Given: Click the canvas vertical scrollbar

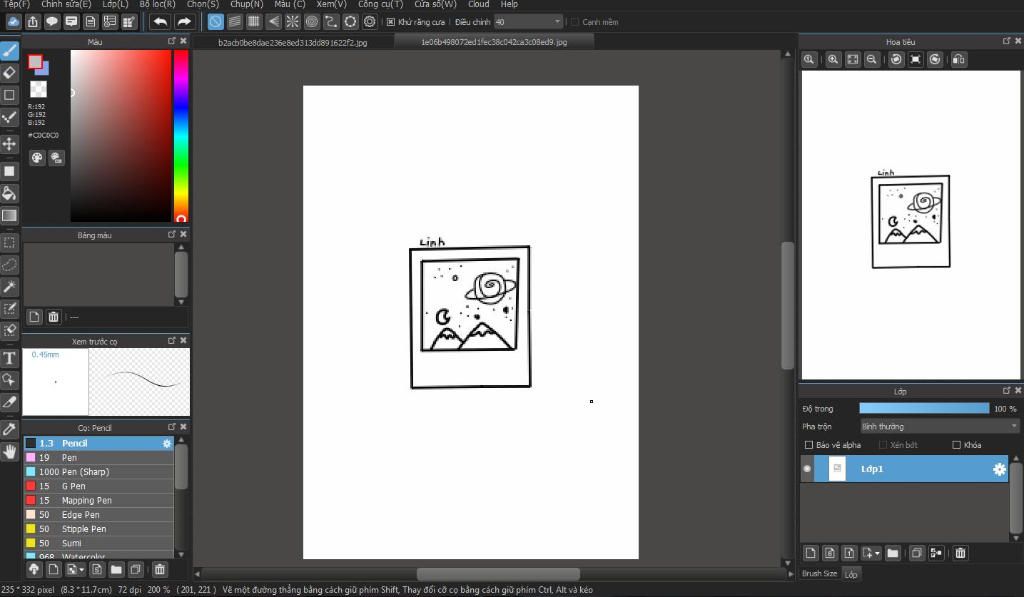Looking at the screenshot, I should tap(788, 306).
